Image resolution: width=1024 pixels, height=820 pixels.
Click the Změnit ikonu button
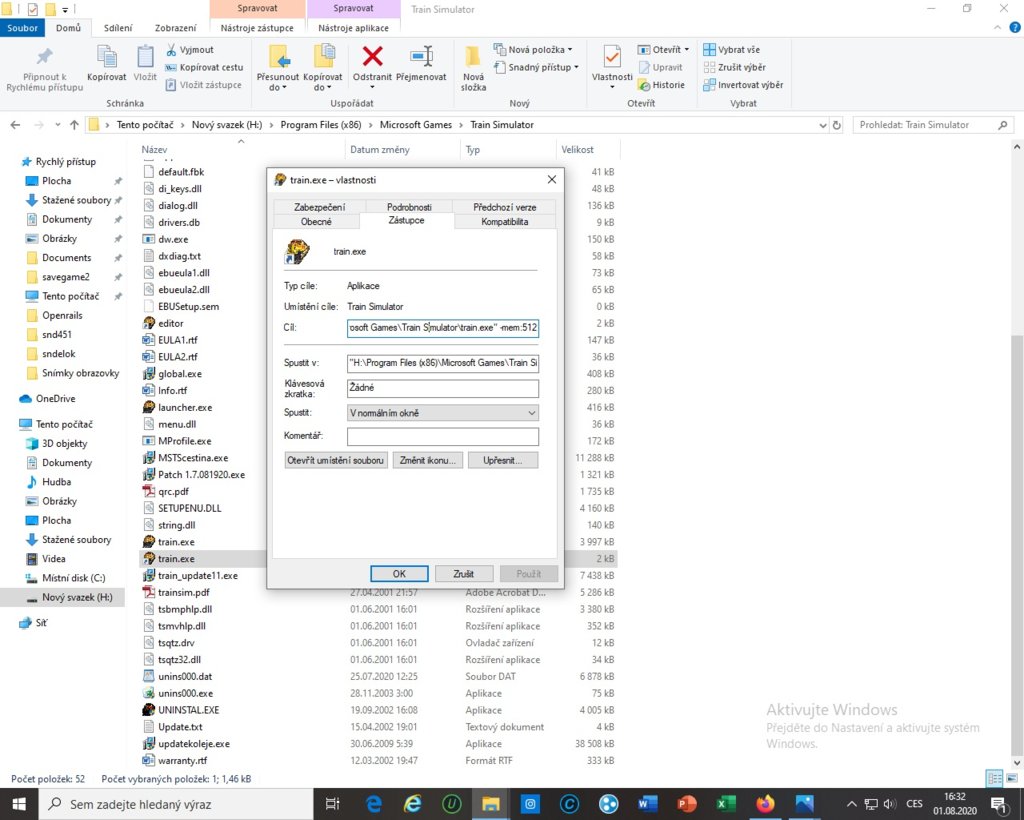coord(428,460)
